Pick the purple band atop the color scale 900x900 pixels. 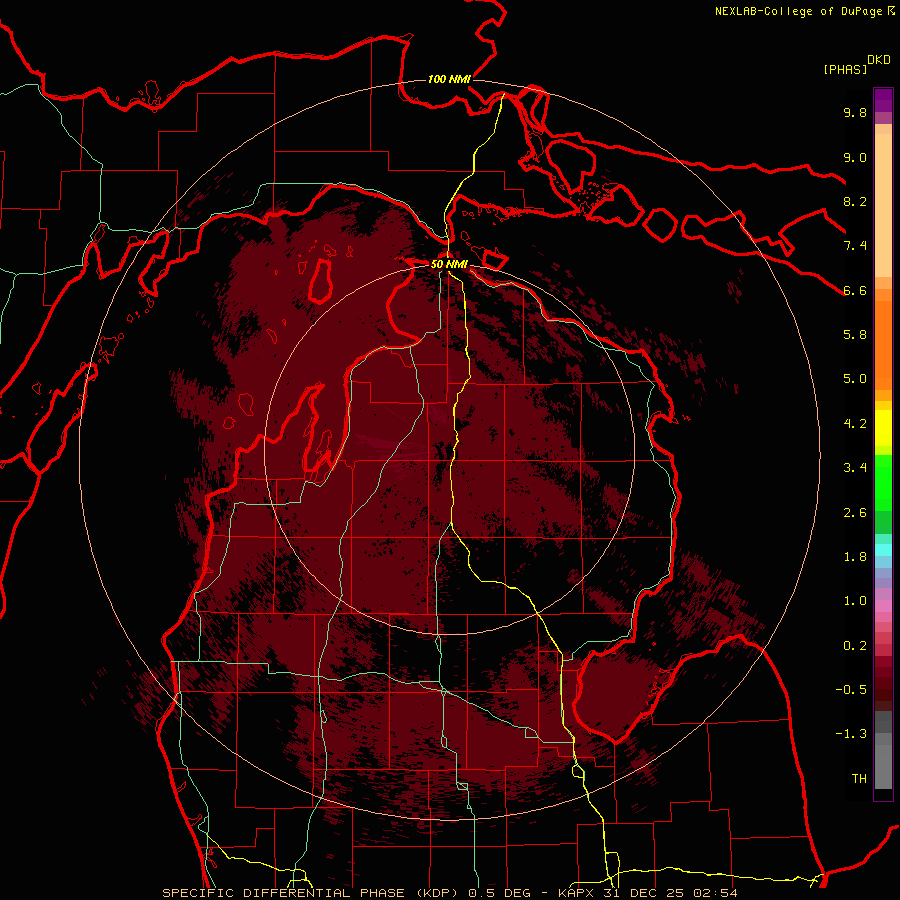883,100
